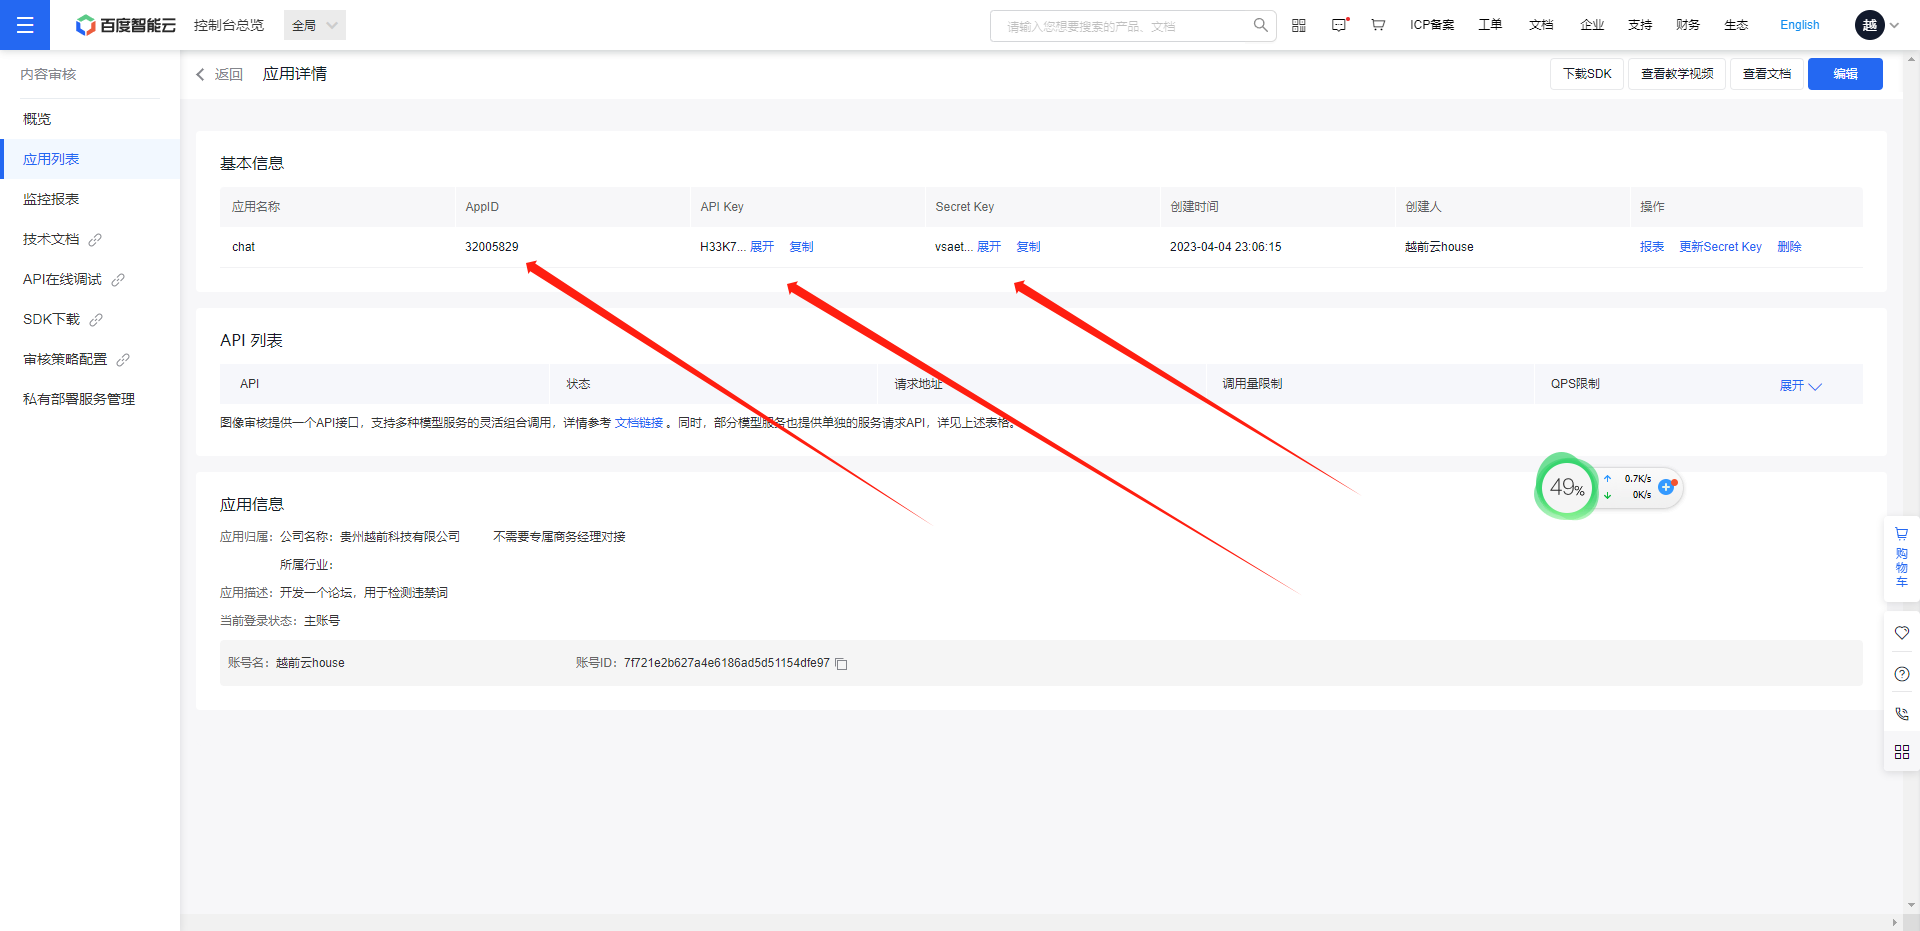This screenshot has width=1920, height=931.
Task: Open the user avatar account dropdown
Action: [1877, 25]
